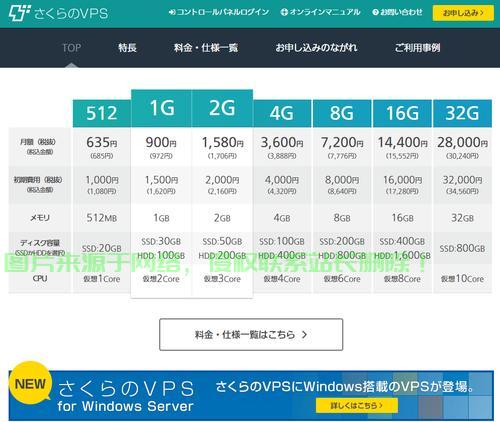This screenshot has width=500, height=422.
Task: Click the 7,200円 monthly price
Action: tap(342, 143)
